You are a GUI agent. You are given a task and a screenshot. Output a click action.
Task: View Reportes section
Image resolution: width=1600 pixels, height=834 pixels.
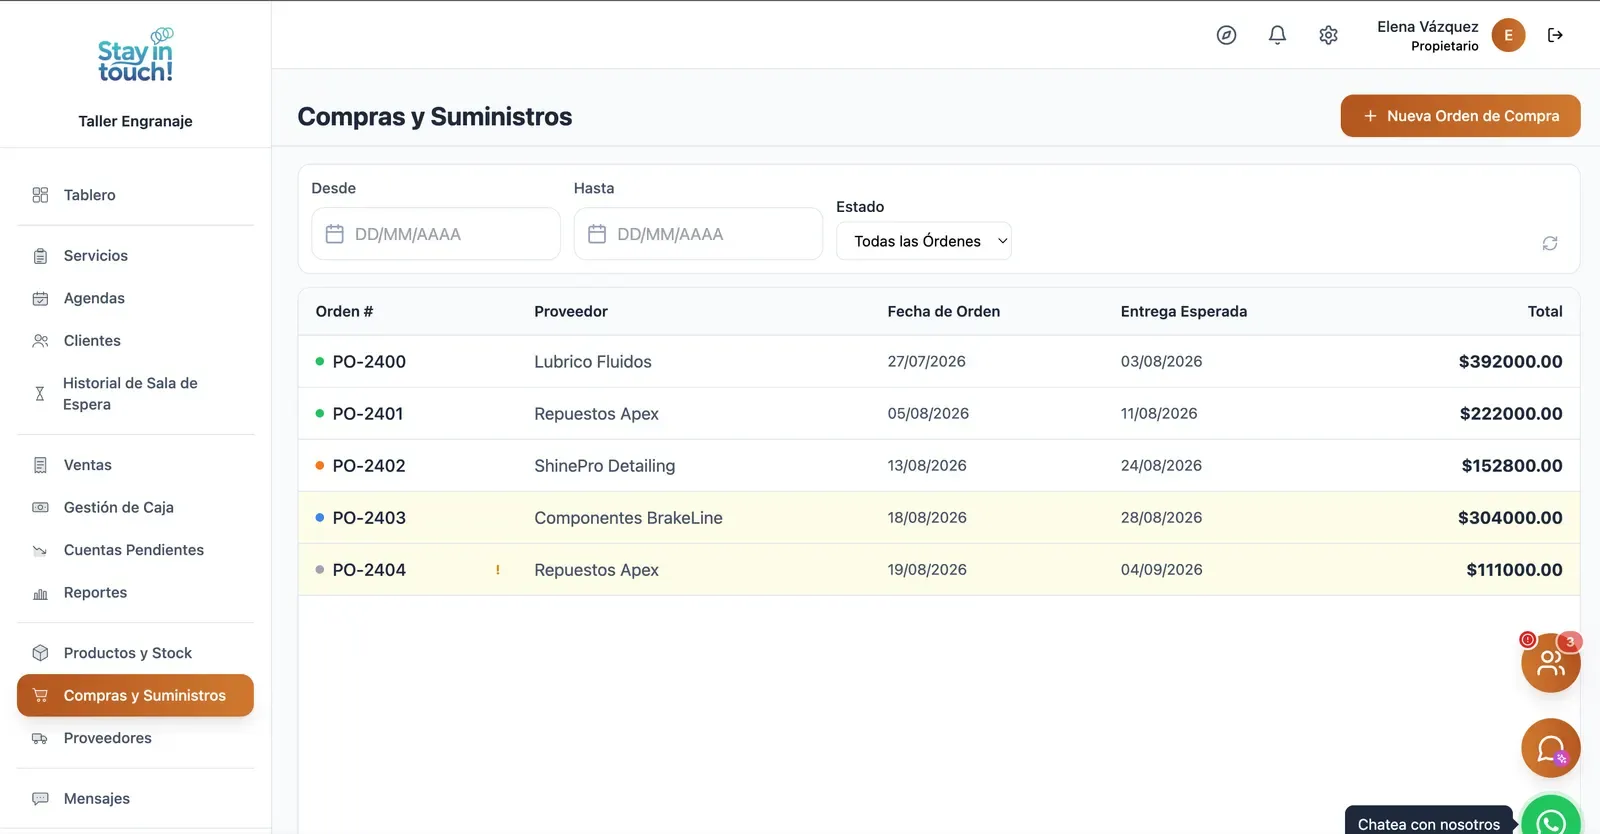coord(135,593)
